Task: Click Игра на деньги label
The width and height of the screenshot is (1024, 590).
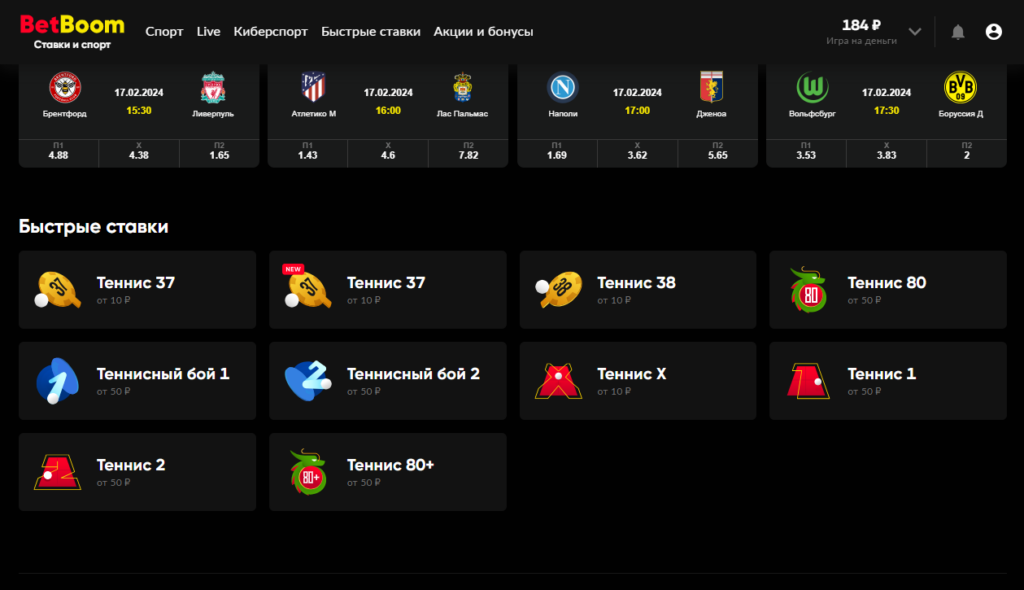Action: (861, 41)
